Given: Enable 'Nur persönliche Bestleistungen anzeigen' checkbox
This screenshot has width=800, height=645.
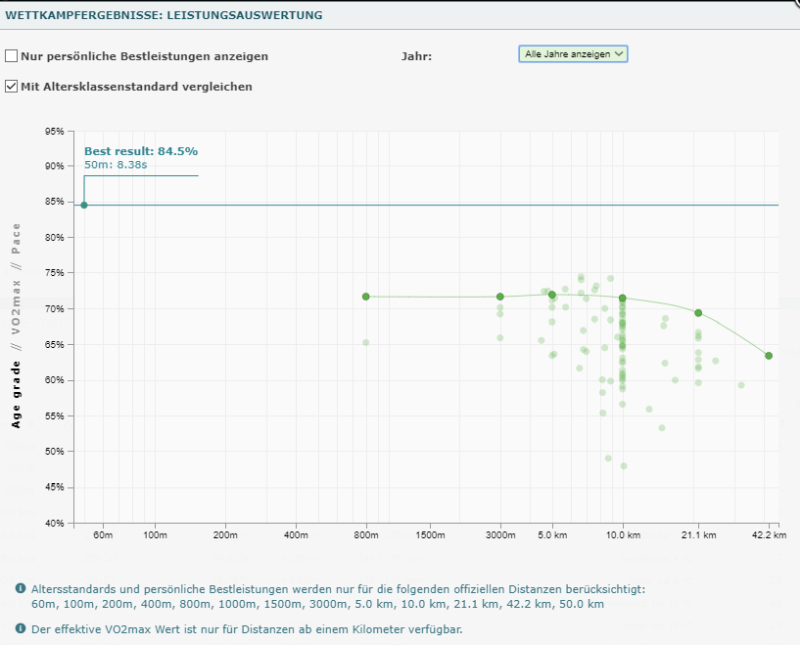Looking at the screenshot, I should tap(12, 57).
